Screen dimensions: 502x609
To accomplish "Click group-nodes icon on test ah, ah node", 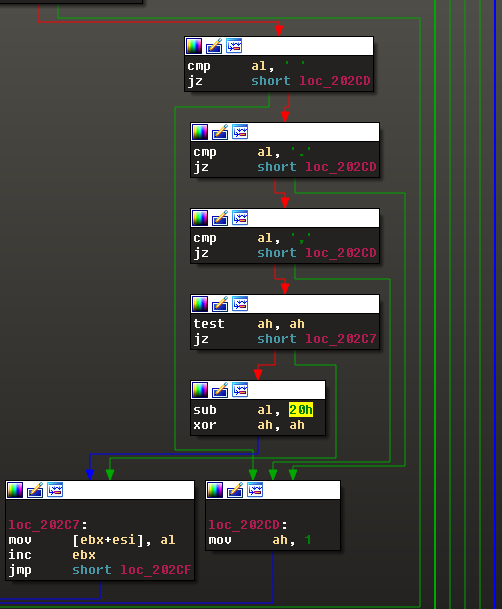I will (x=240, y=304).
